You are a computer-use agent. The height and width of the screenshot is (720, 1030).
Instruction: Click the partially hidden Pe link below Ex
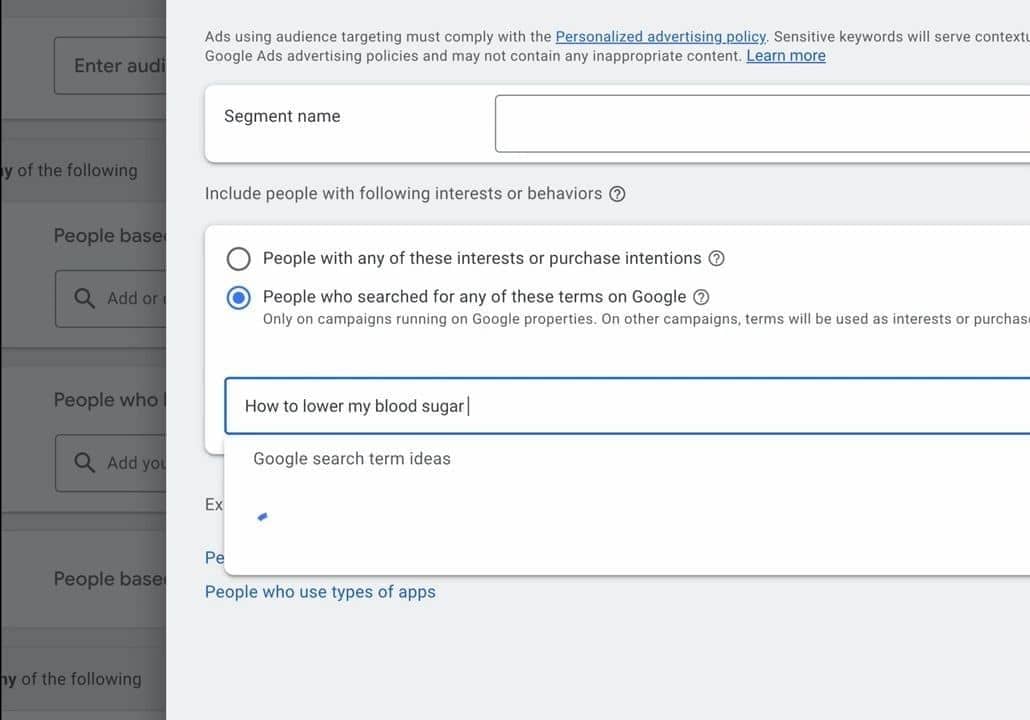click(x=214, y=557)
